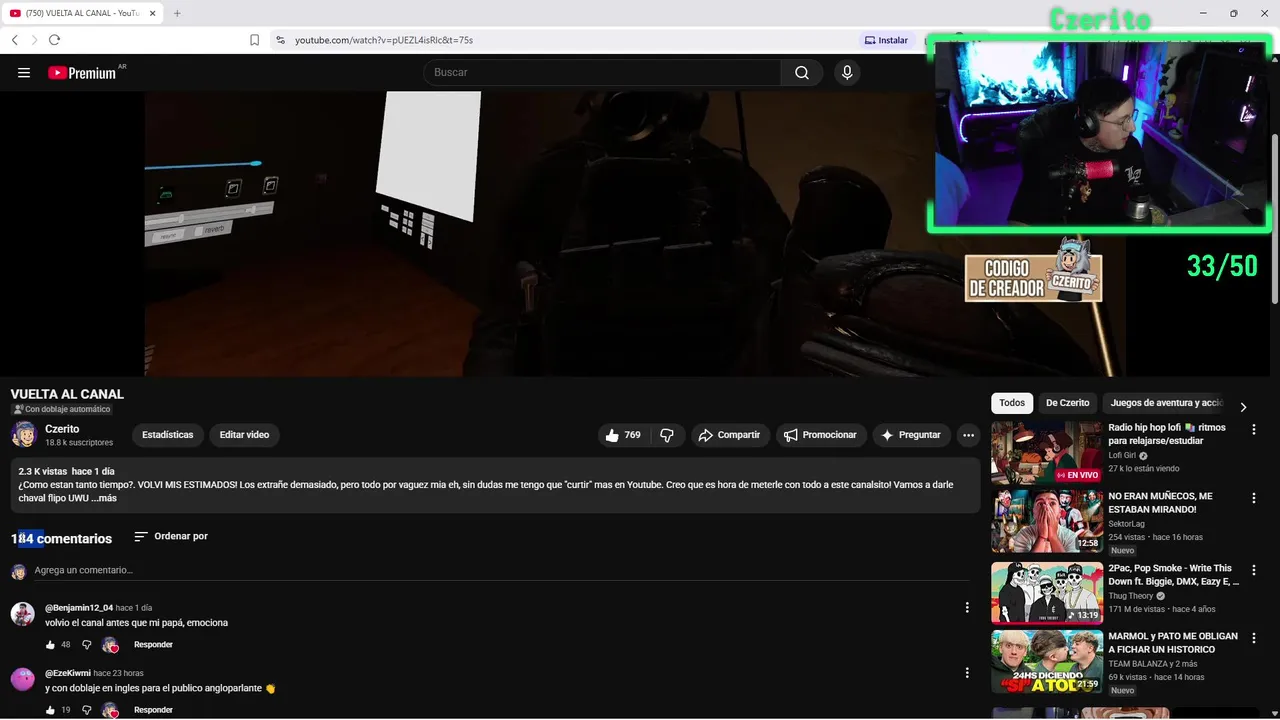Image resolution: width=1280 pixels, height=720 pixels.
Task: Open options for EzeKiwmi's comment
Action: (967, 673)
